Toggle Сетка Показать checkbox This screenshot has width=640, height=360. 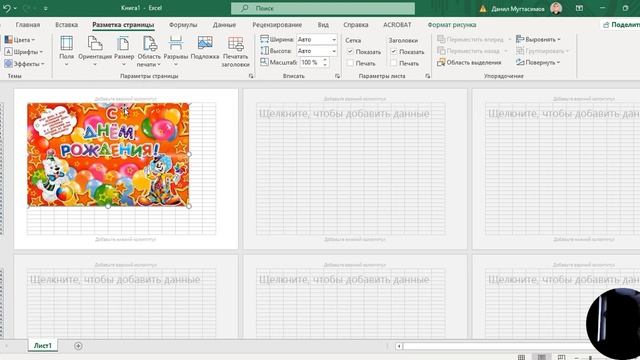tap(350, 51)
